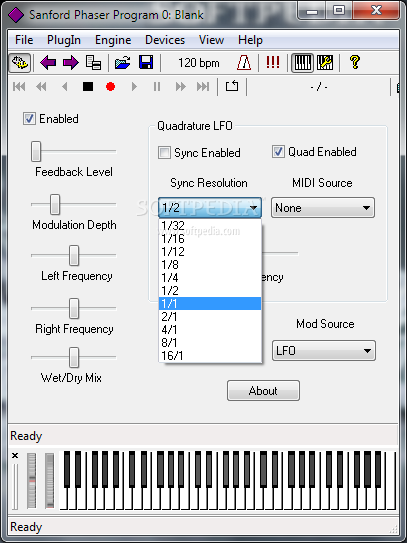Viewport: 407px width, 543px height.
Task: Select 1/16 from the sync list
Action: pos(210,239)
